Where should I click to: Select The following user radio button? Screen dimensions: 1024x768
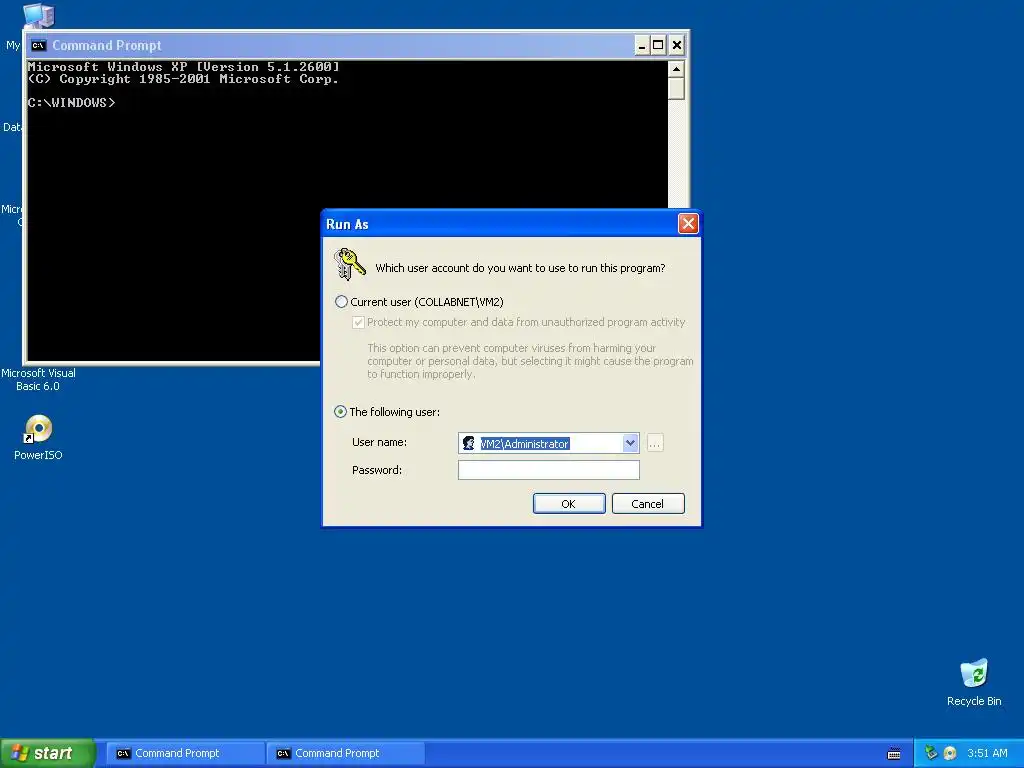click(x=340, y=411)
